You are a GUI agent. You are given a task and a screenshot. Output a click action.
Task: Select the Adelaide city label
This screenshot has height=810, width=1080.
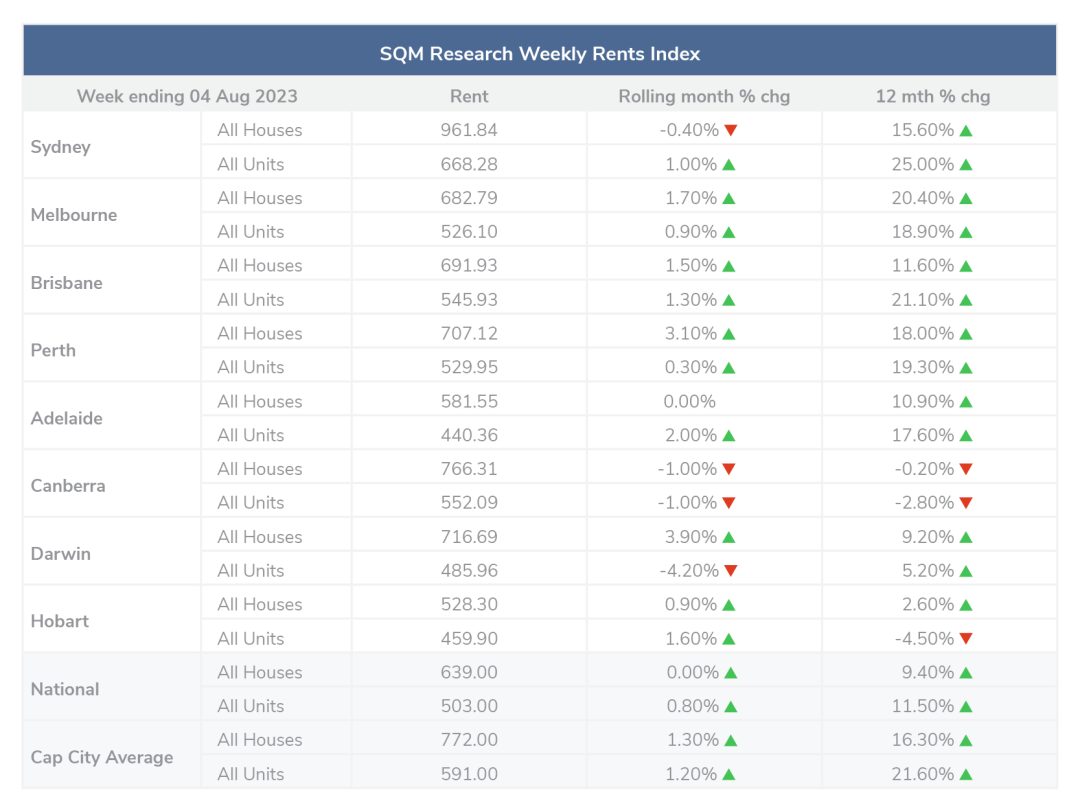pos(67,419)
